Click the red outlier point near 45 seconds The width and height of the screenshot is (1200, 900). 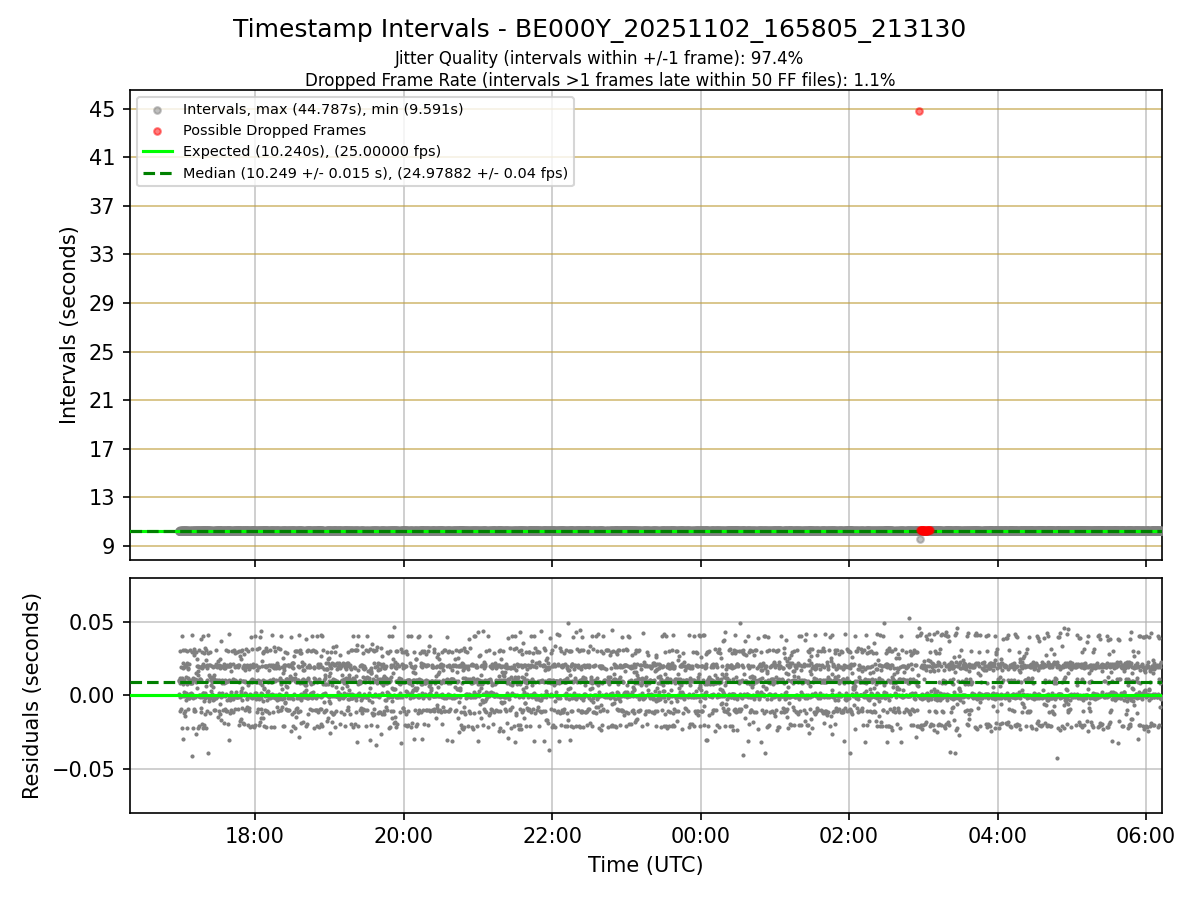click(x=919, y=111)
